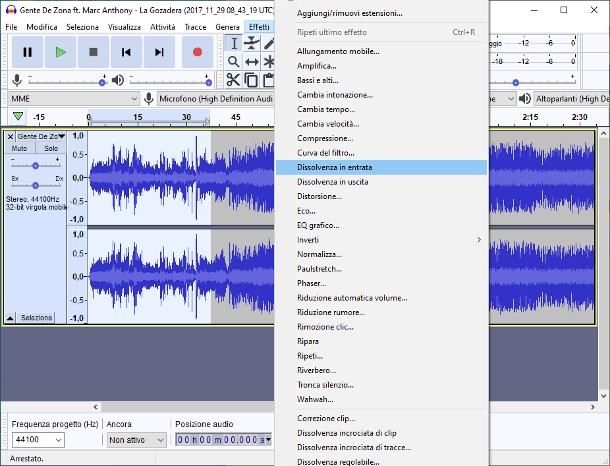This screenshot has width=610, height=466.
Task: Click the green timeline quick-play arrow
Action: coord(18,116)
